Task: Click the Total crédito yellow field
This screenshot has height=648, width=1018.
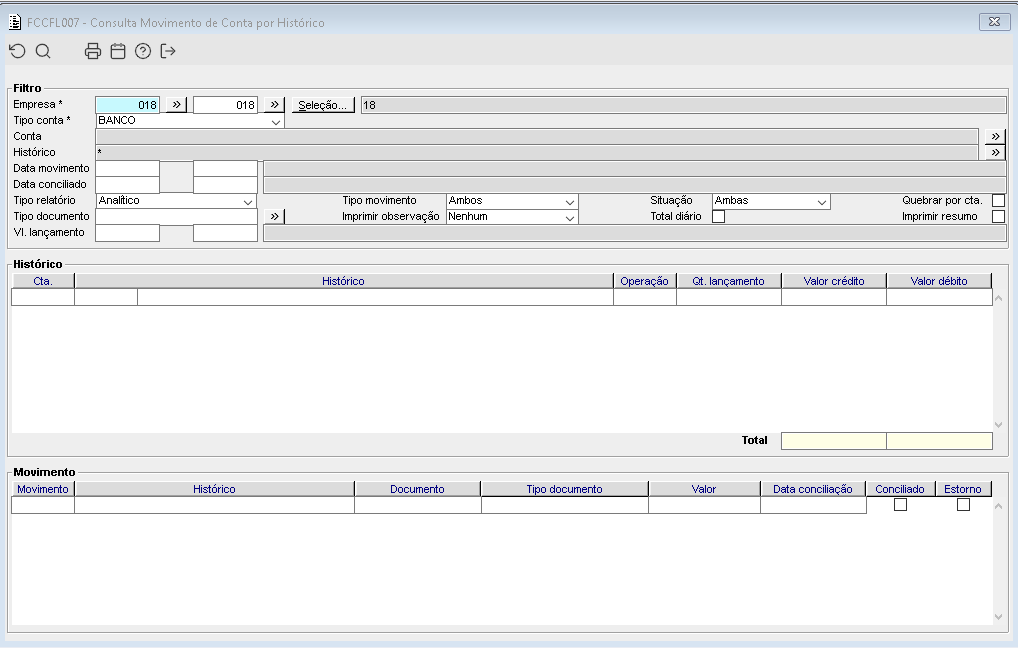Action: click(x=834, y=441)
